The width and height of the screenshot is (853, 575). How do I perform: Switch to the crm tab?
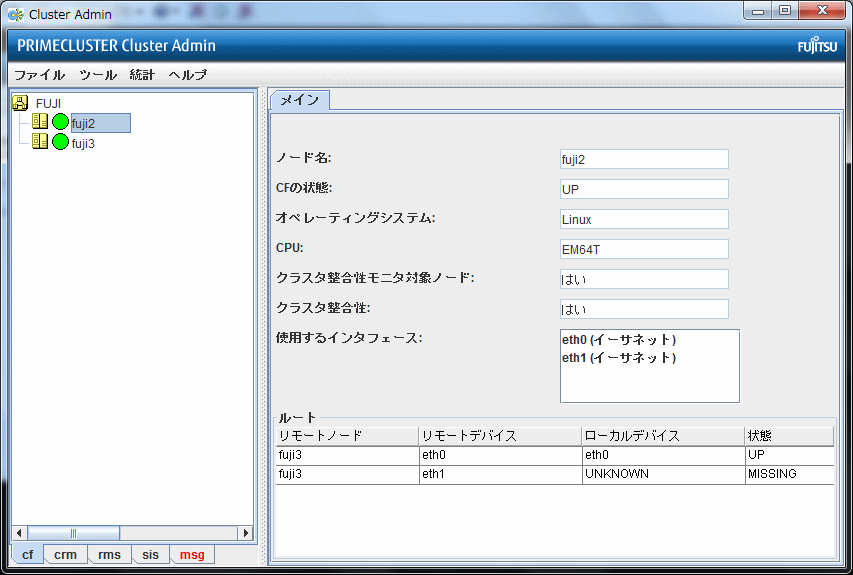click(x=65, y=554)
